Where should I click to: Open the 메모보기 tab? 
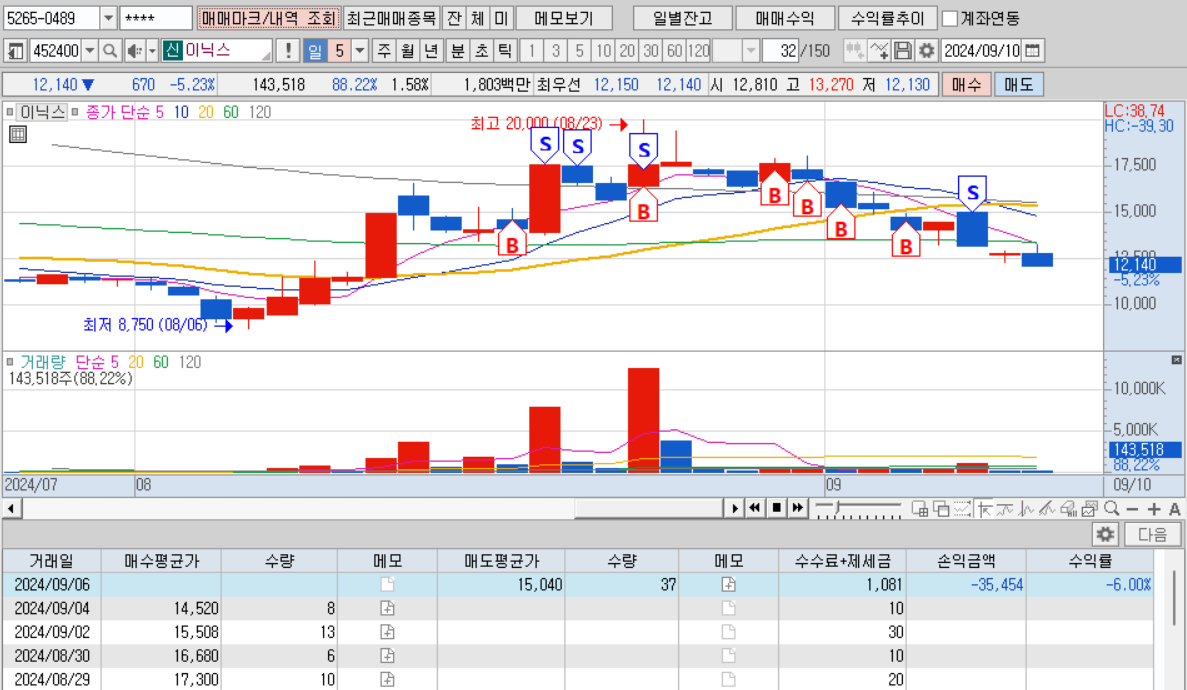[x=564, y=18]
